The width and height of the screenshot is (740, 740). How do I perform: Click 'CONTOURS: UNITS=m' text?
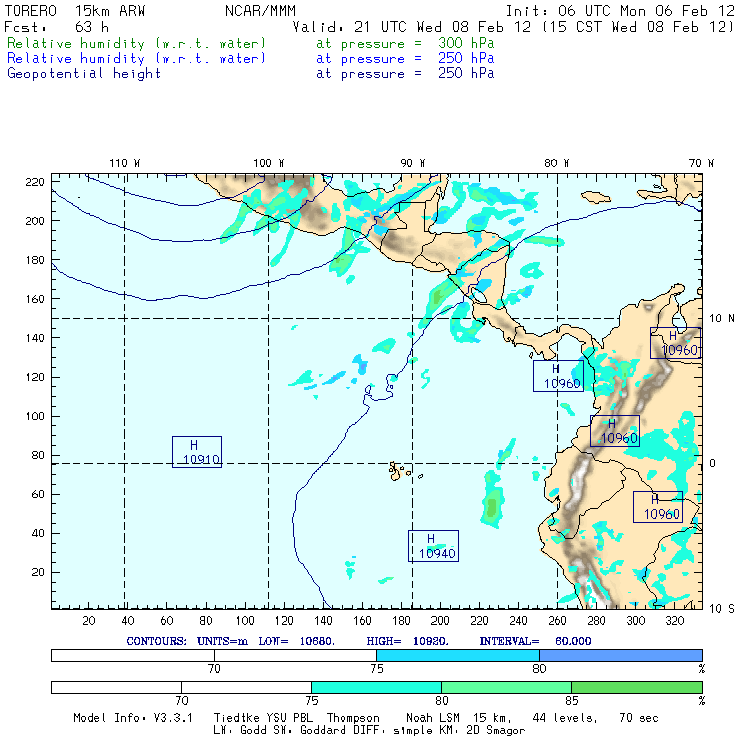coord(187,641)
